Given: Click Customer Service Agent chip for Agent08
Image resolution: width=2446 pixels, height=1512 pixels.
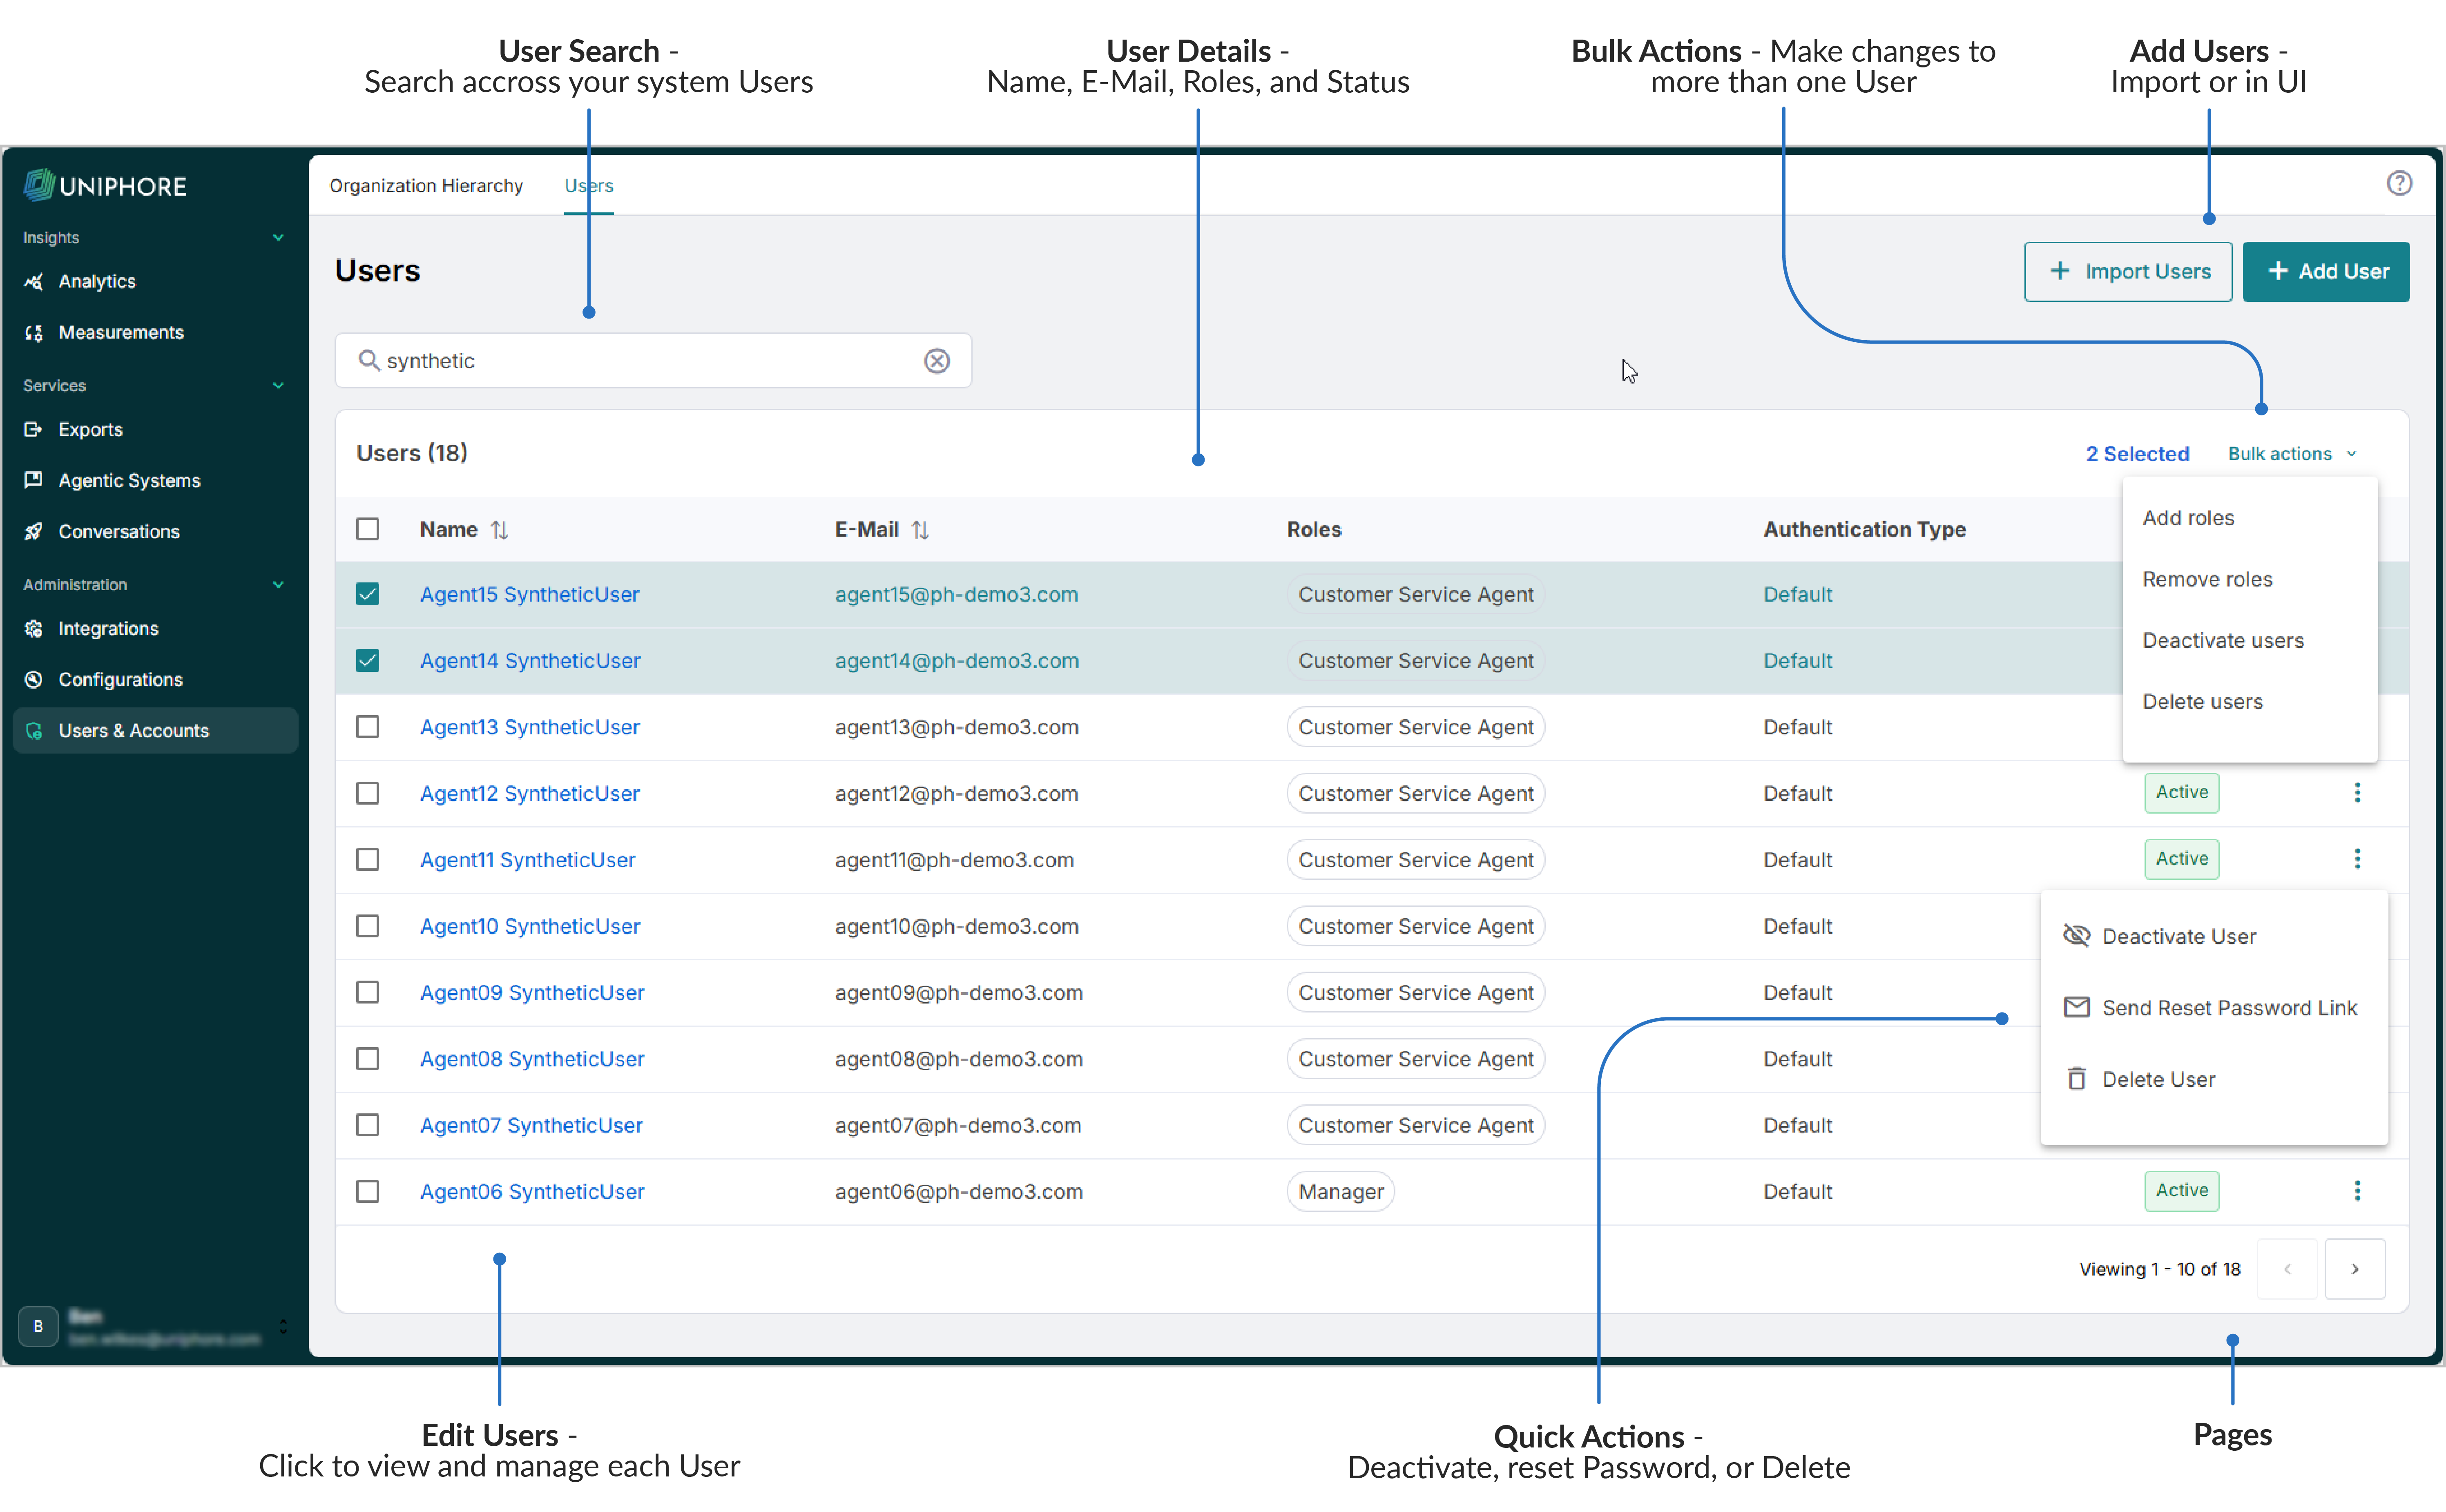Looking at the screenshot, I should click(1416, 1059).
